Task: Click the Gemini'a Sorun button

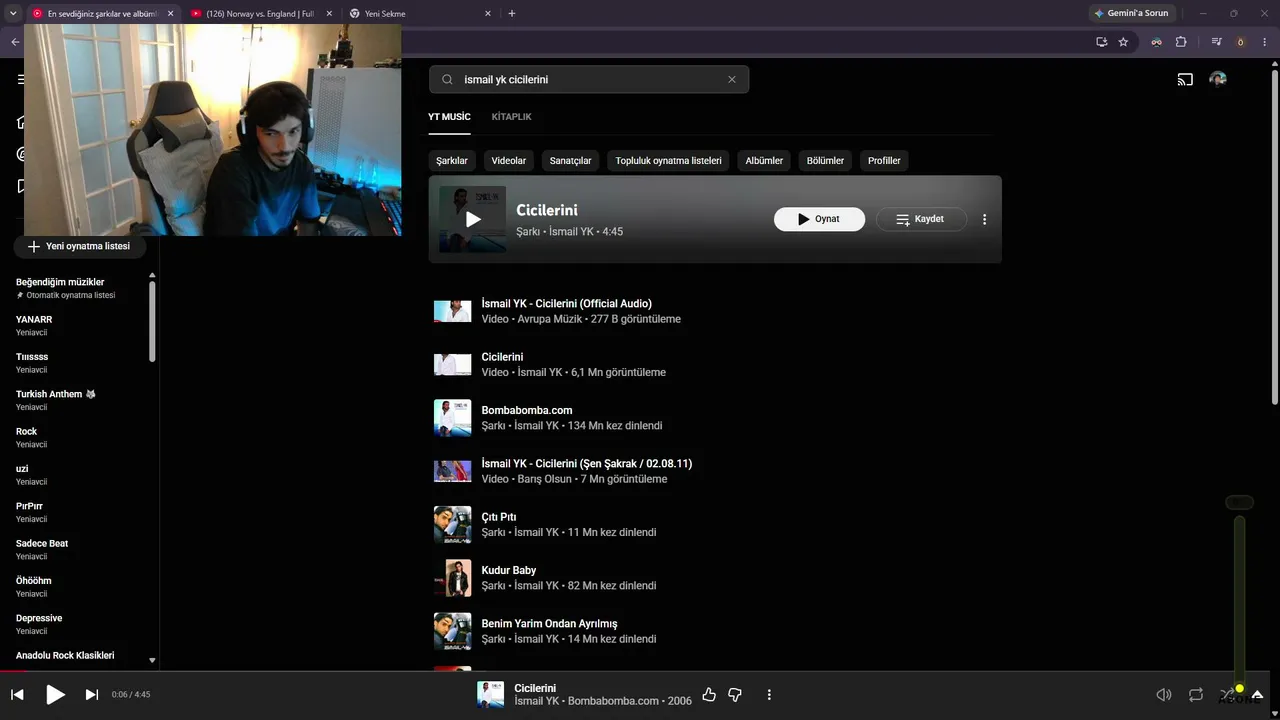Action: (x=1132, y=14)
